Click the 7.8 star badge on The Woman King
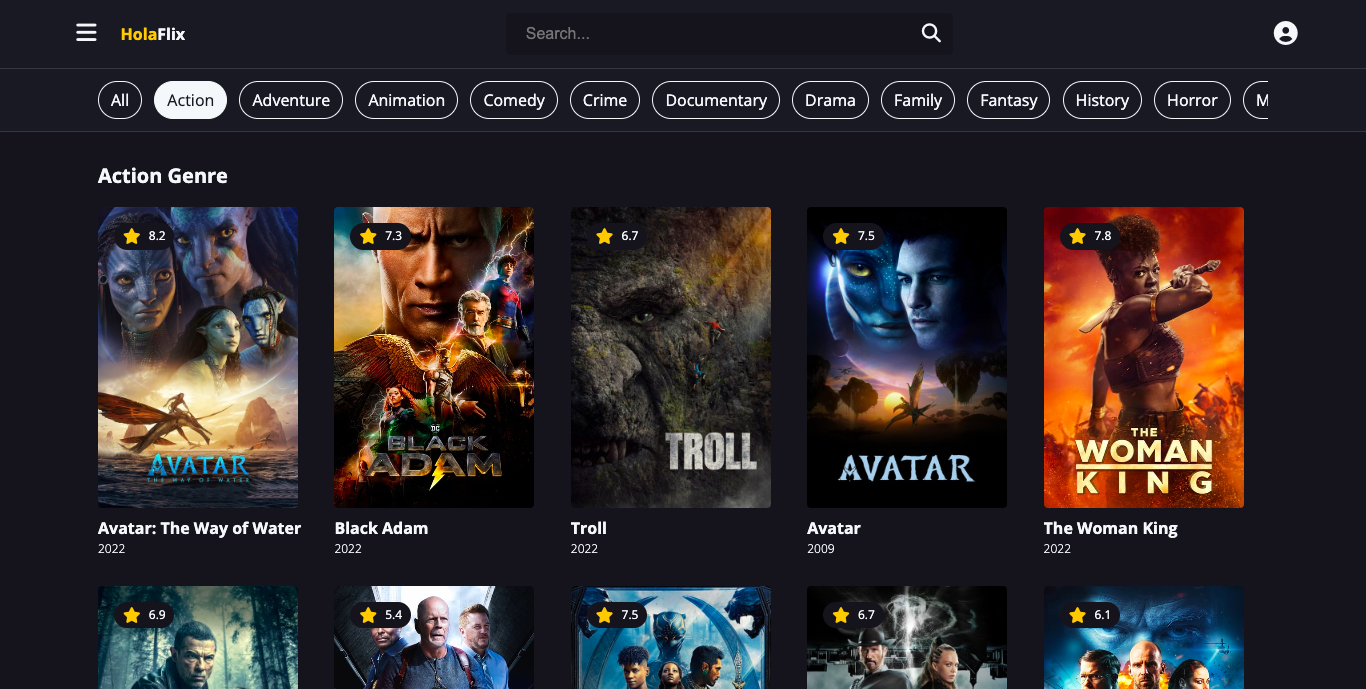1366x689 pixels. point(1090,236)
